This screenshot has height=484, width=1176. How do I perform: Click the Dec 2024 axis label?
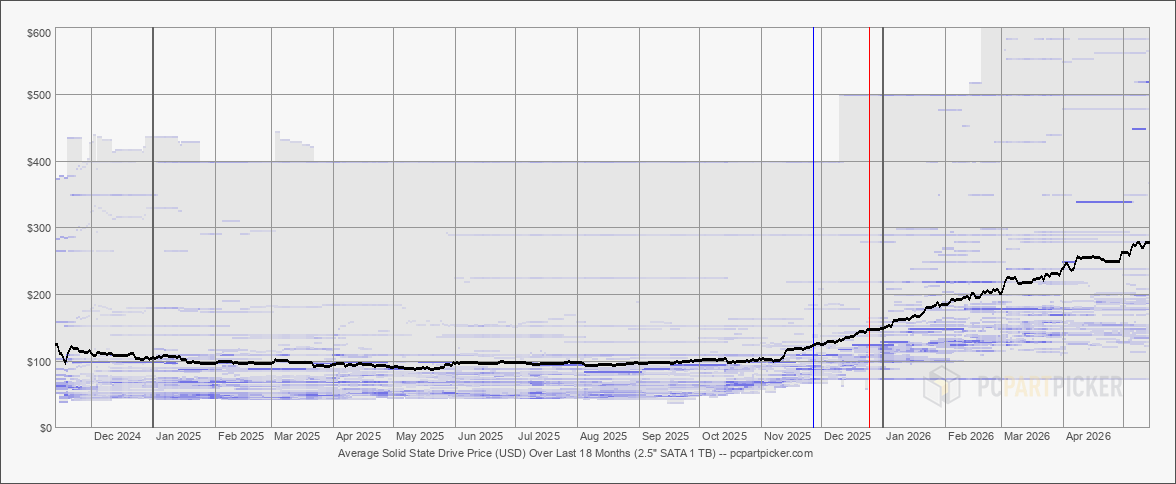pyautogui.click(x=116, y=436)
